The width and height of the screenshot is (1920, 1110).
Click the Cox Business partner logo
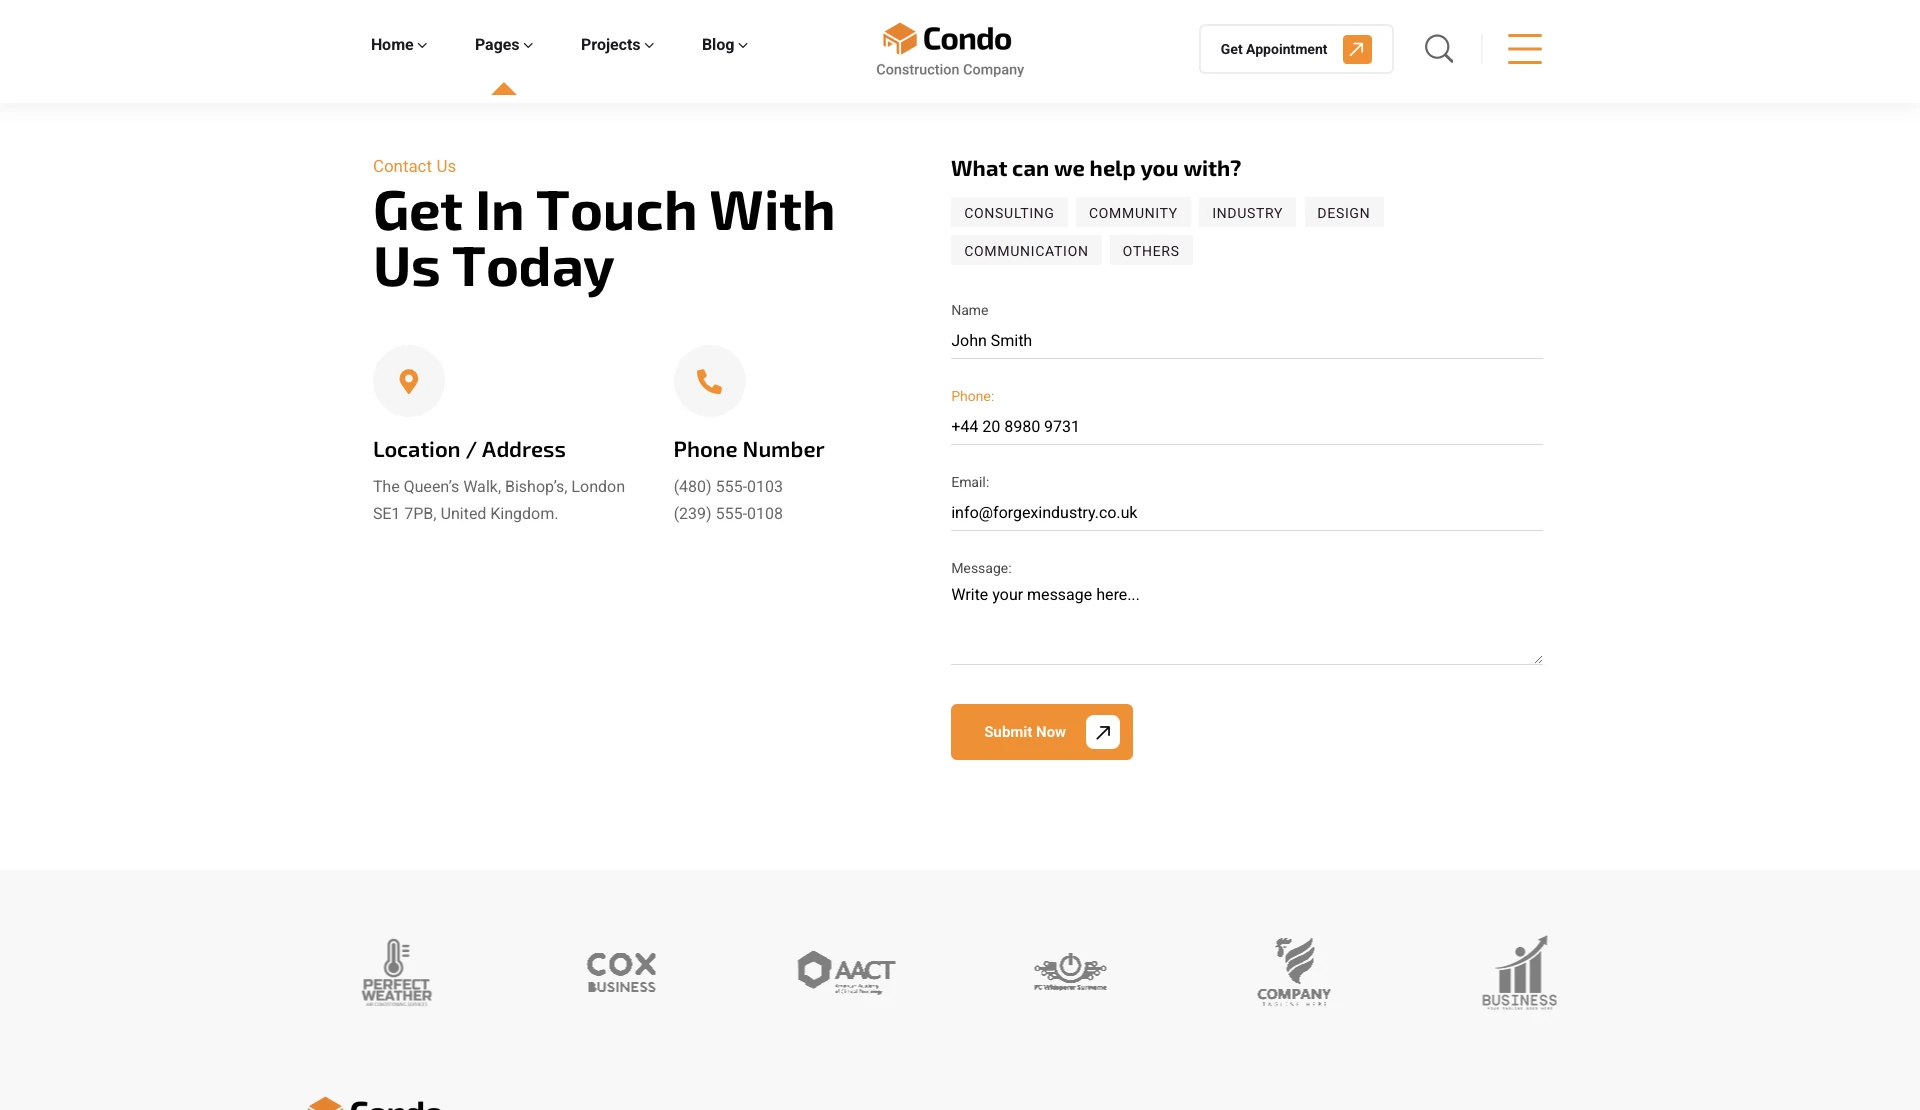tap(621, 971)
